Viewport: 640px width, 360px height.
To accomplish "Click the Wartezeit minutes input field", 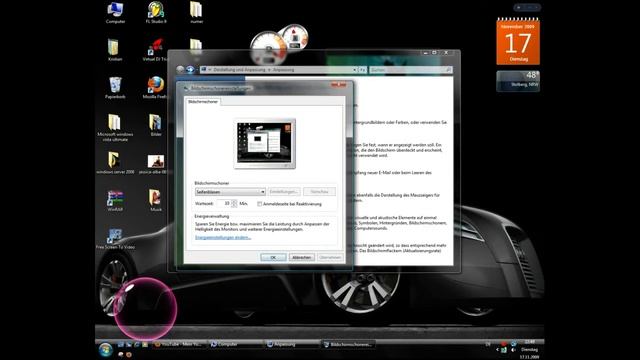I will 224,203.
